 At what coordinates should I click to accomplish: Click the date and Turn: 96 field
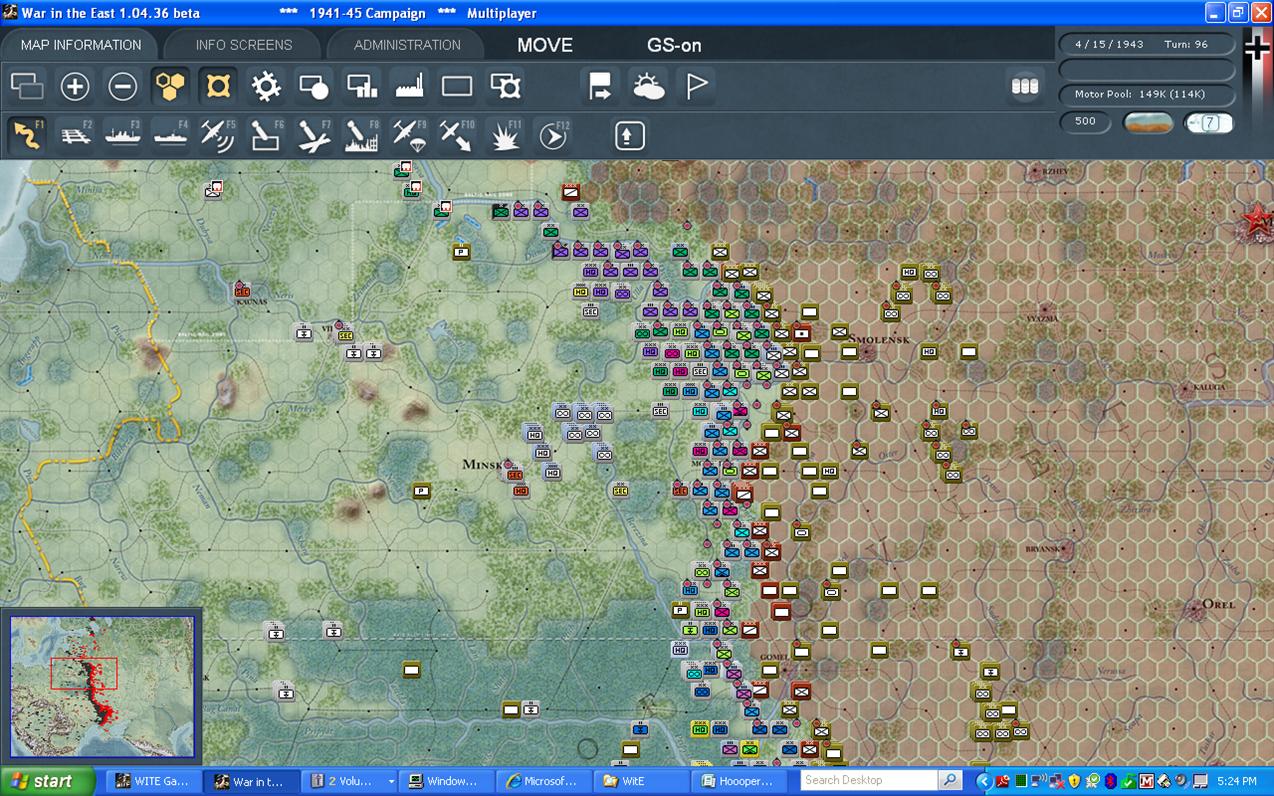tap(1147, 44)
